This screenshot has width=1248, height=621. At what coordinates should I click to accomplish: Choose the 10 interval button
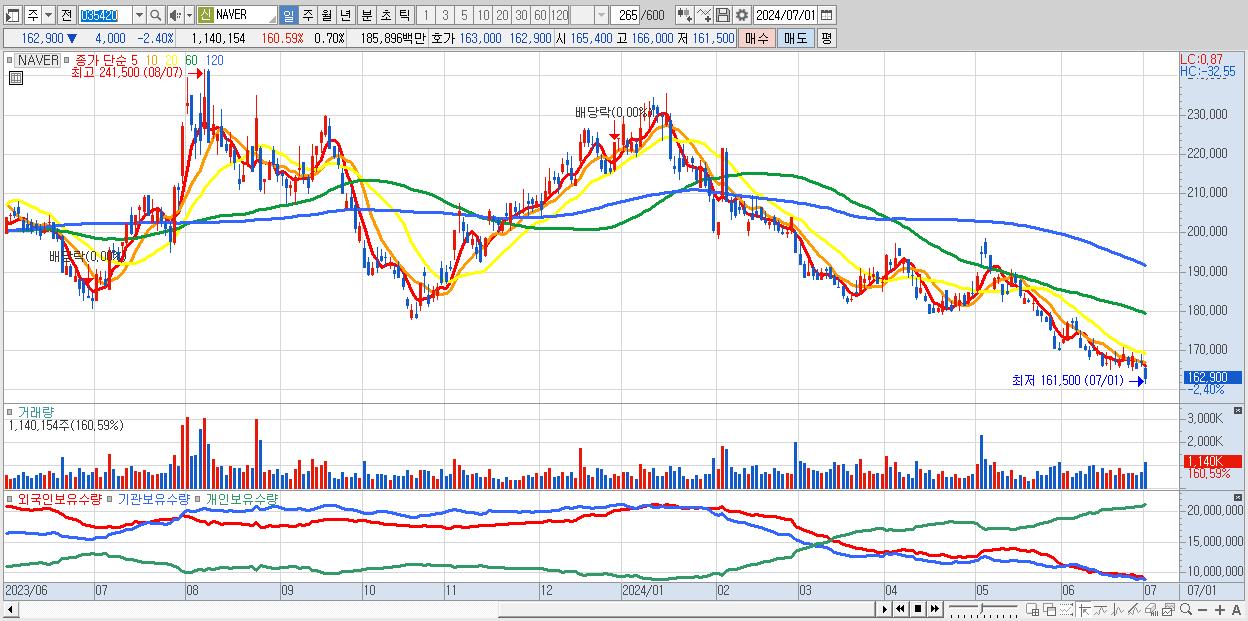coord(483,15)
